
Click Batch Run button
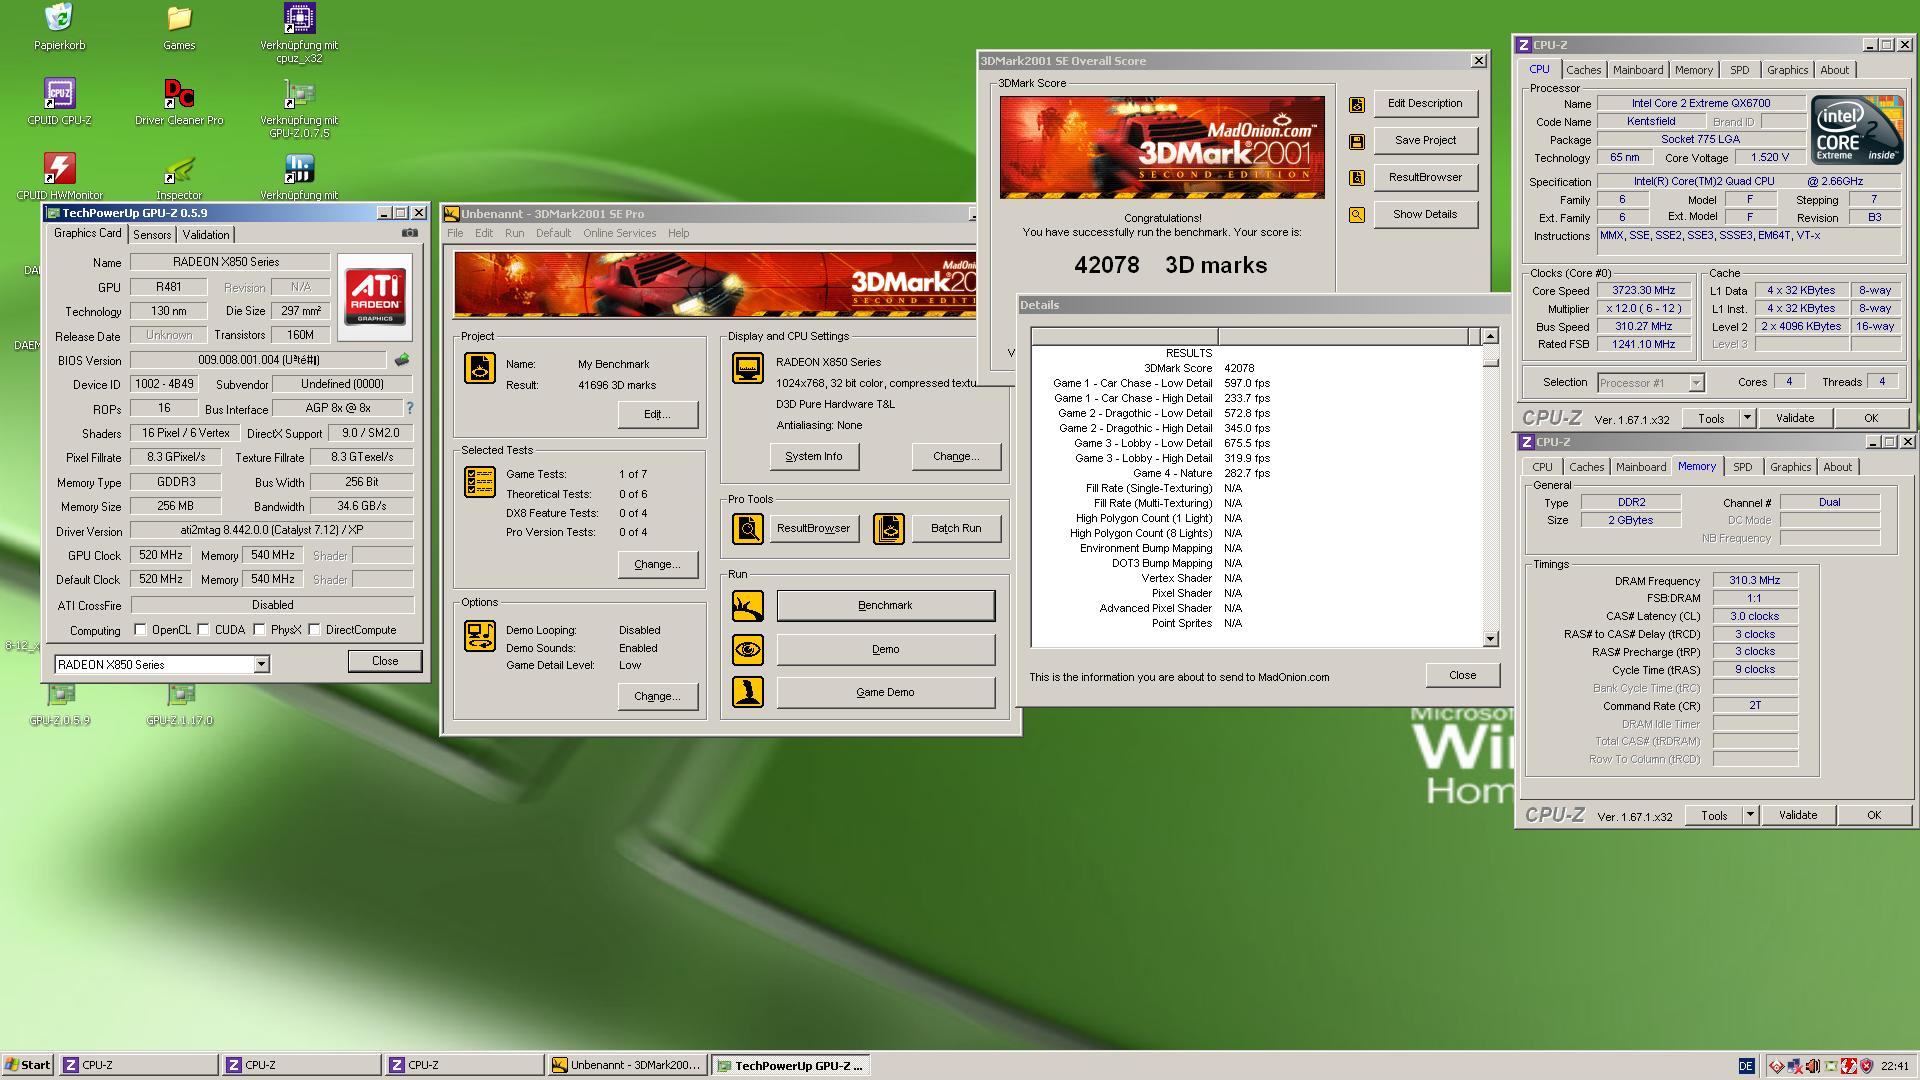[x=956, y=528]
